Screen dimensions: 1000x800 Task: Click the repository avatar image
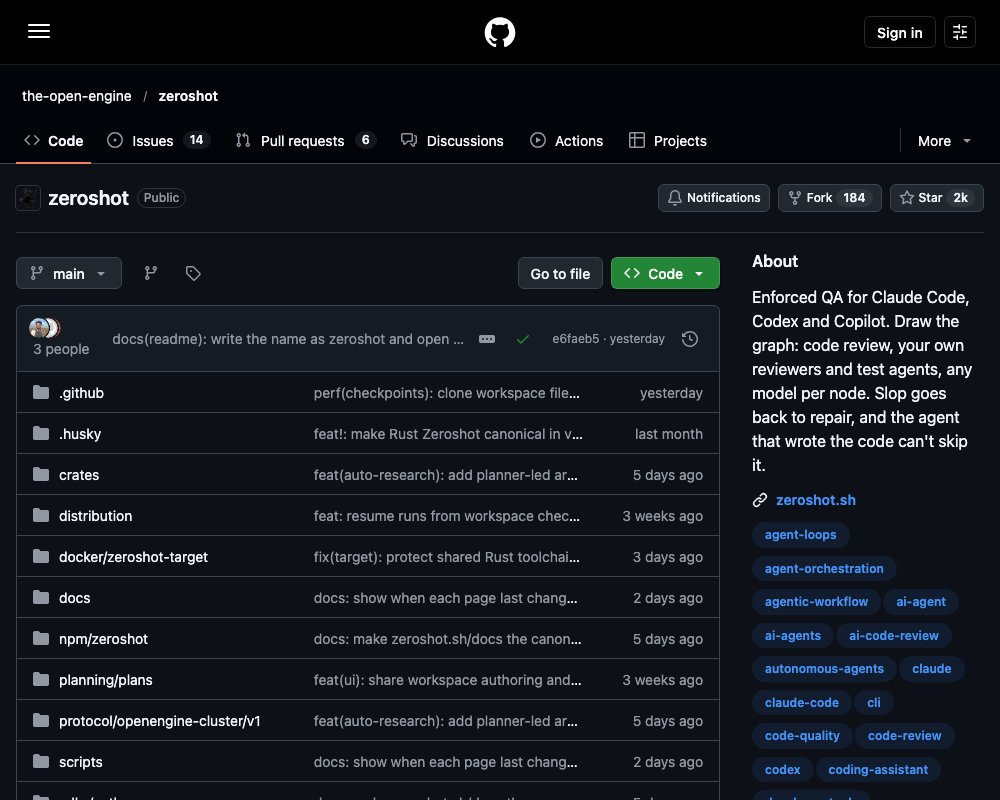pos(28,198)
